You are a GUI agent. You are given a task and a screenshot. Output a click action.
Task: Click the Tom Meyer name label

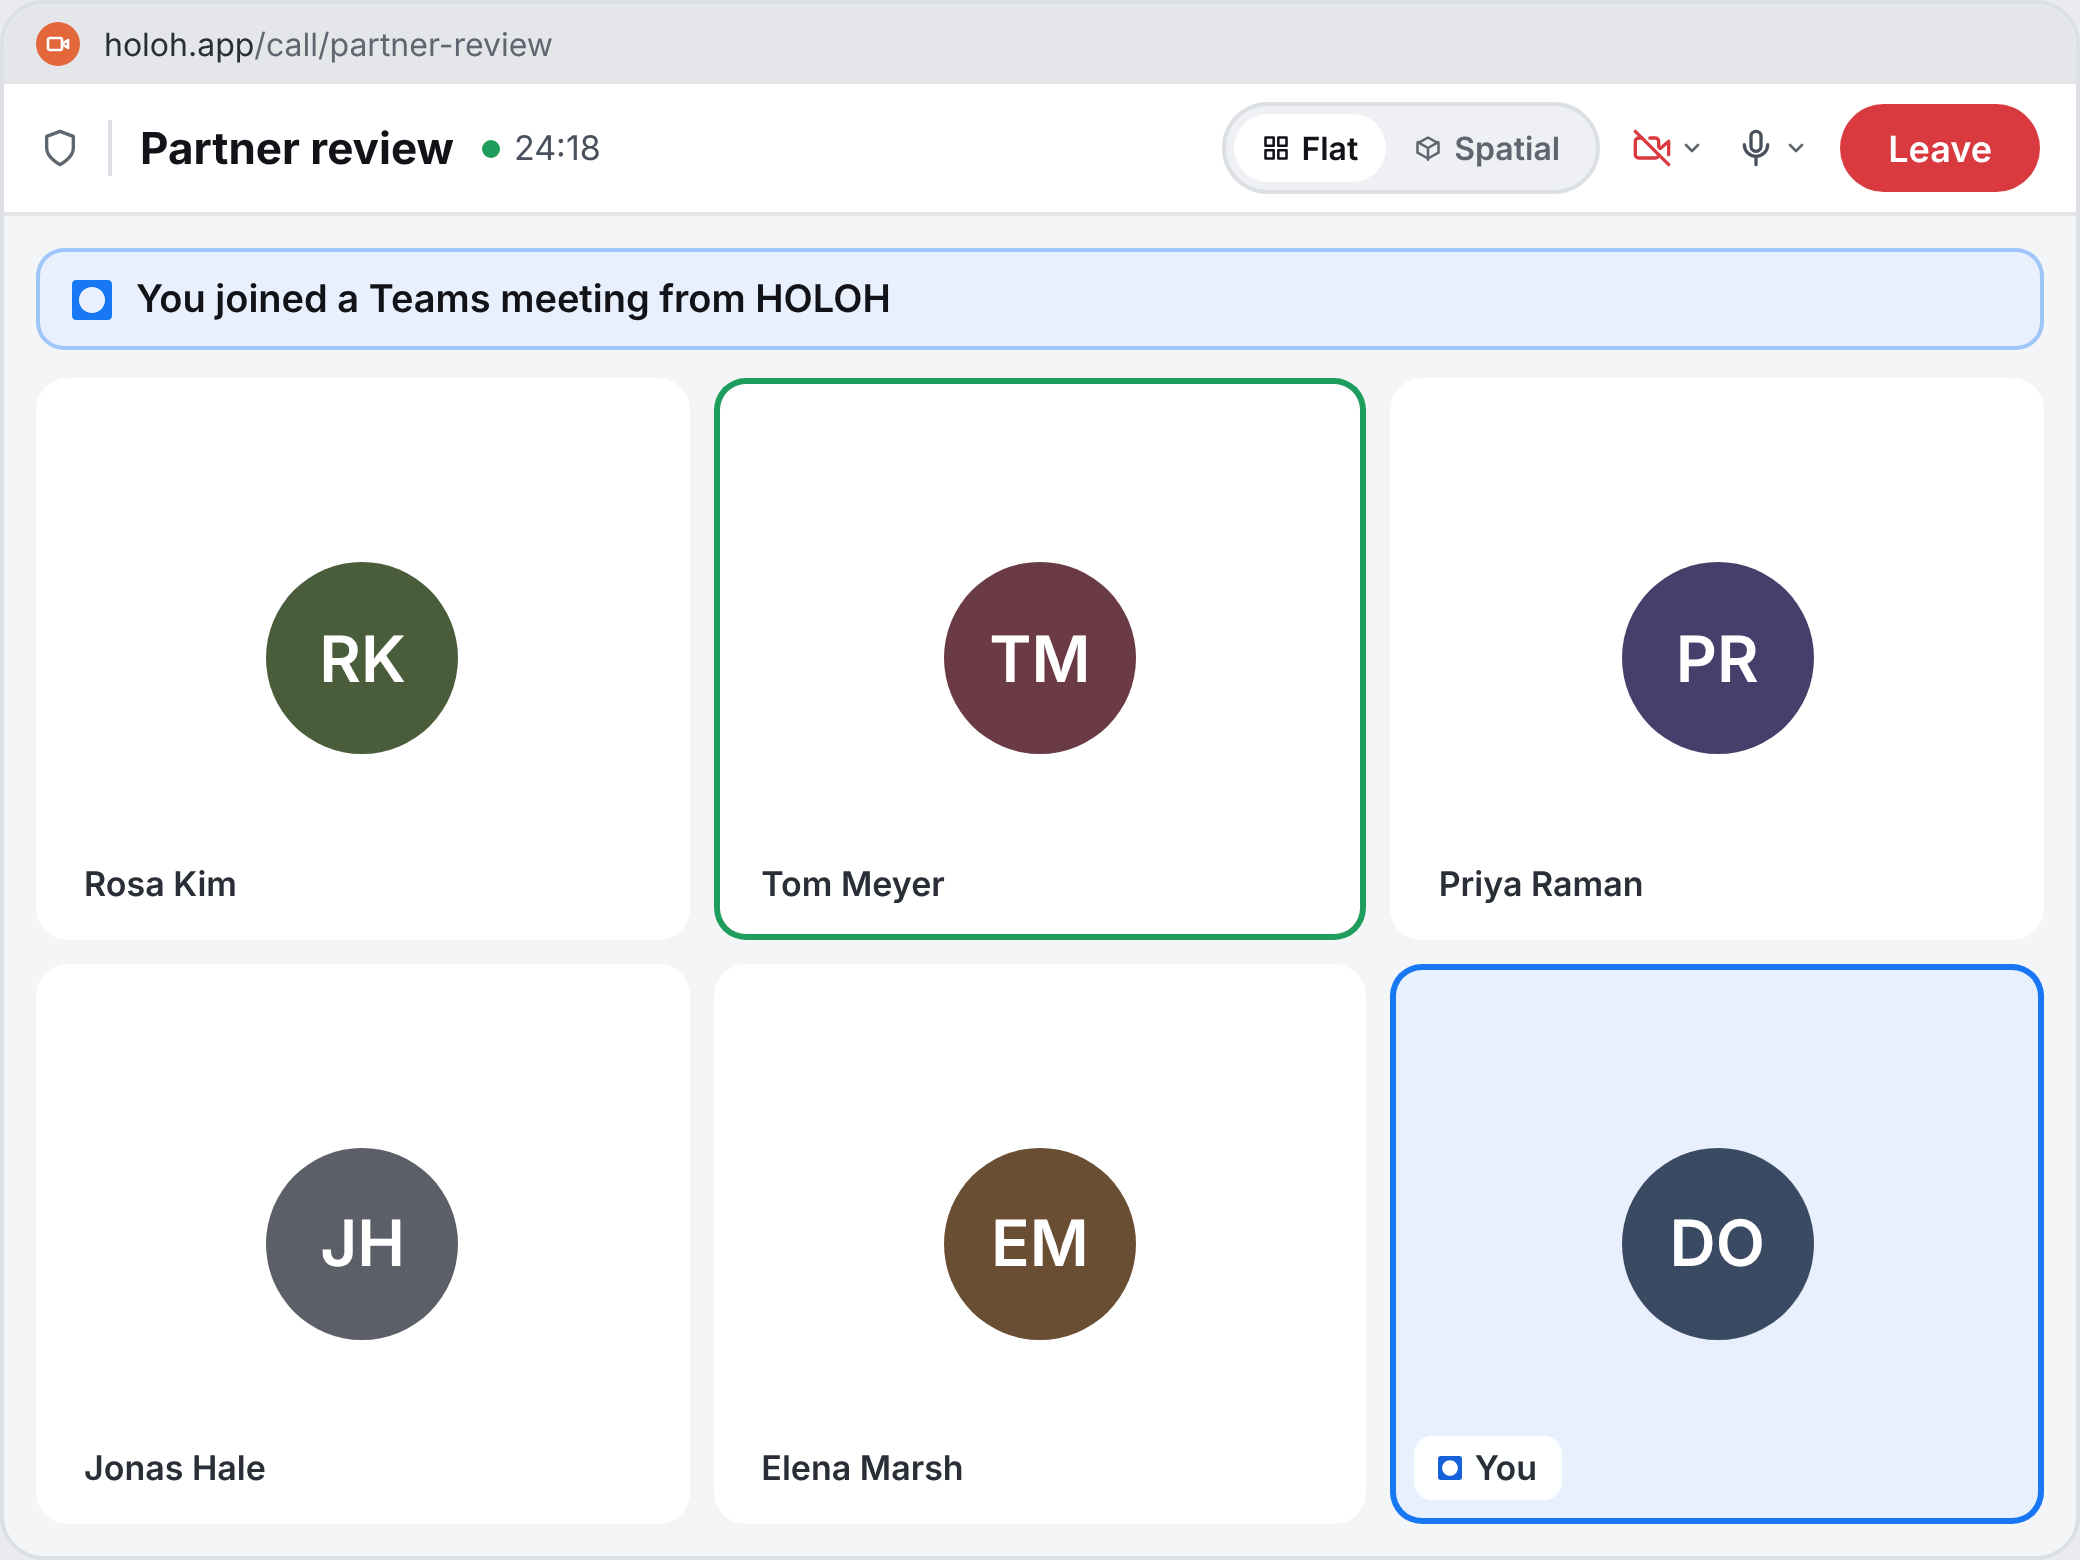click(852, 884)
